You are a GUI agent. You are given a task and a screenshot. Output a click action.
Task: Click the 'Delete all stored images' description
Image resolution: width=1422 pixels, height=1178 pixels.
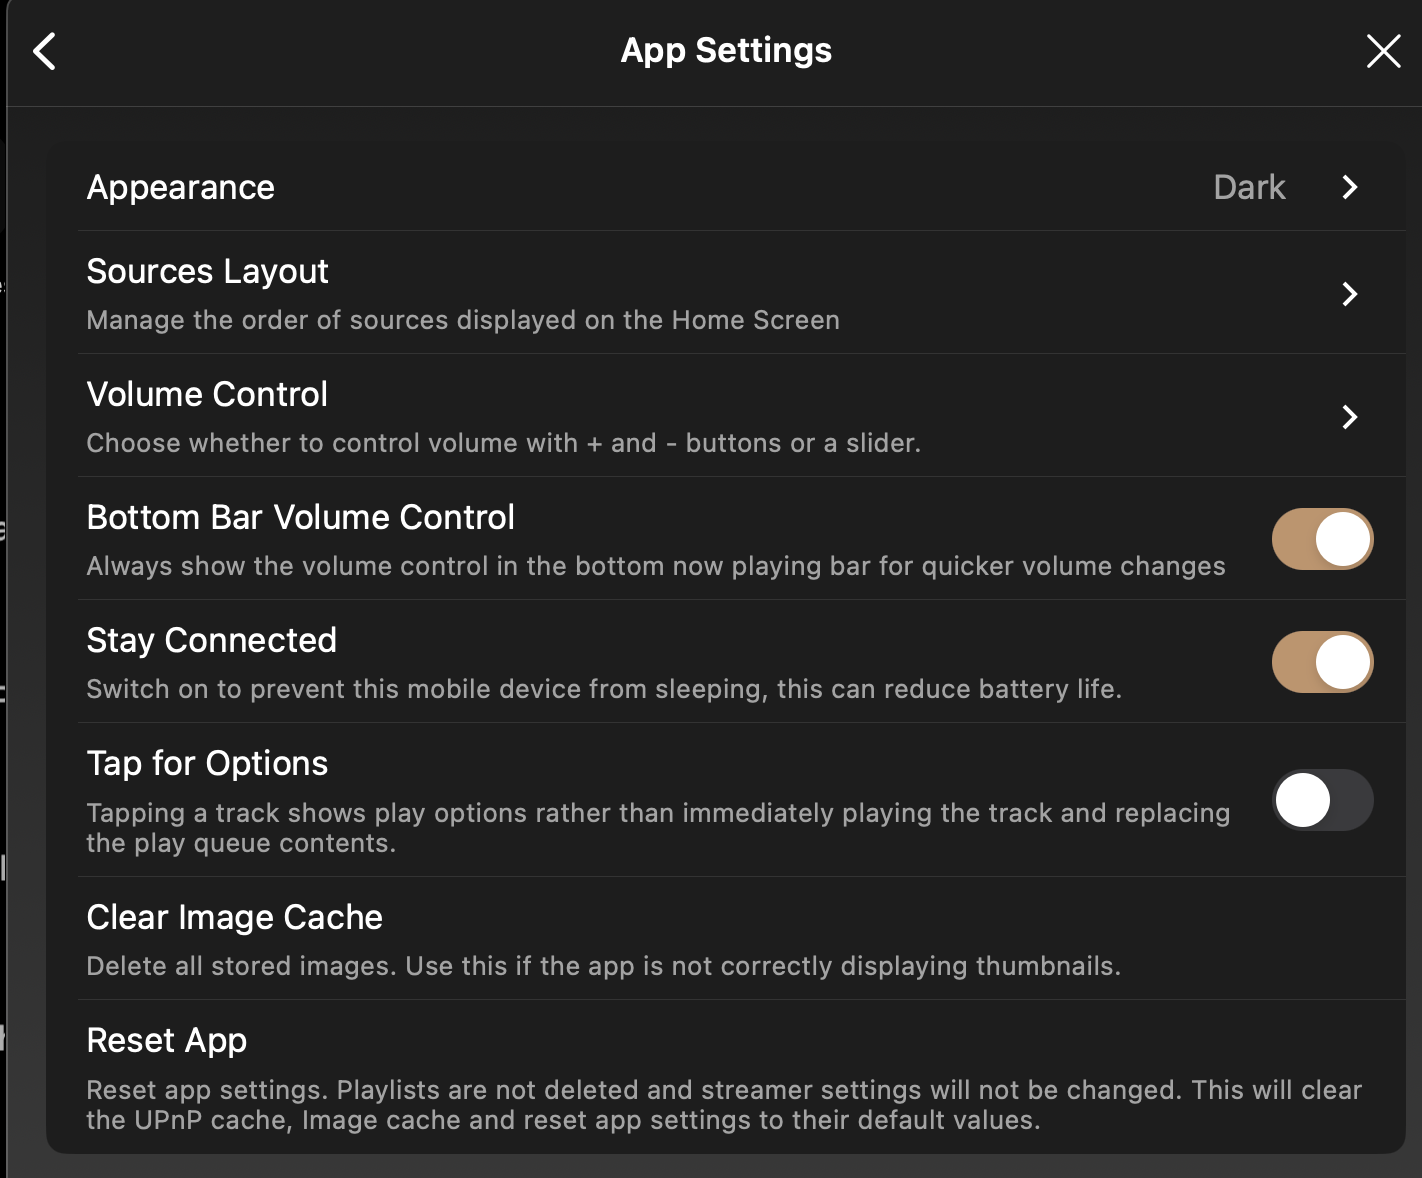coord(603,967)
